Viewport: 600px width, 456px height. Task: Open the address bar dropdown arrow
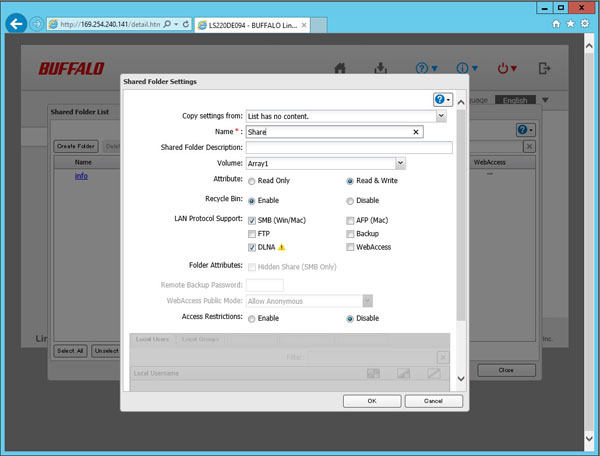coord(176,24)
